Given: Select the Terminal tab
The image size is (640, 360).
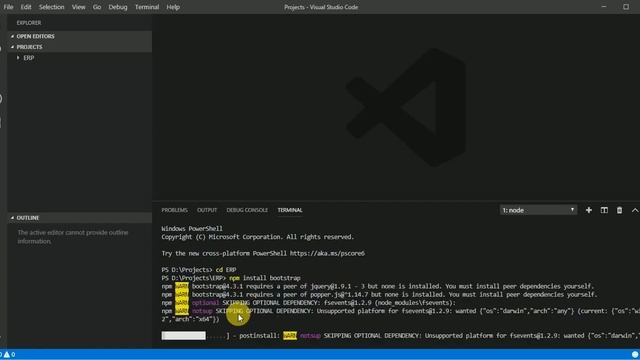Looking at the screenshot, I should tap(290, 210).
